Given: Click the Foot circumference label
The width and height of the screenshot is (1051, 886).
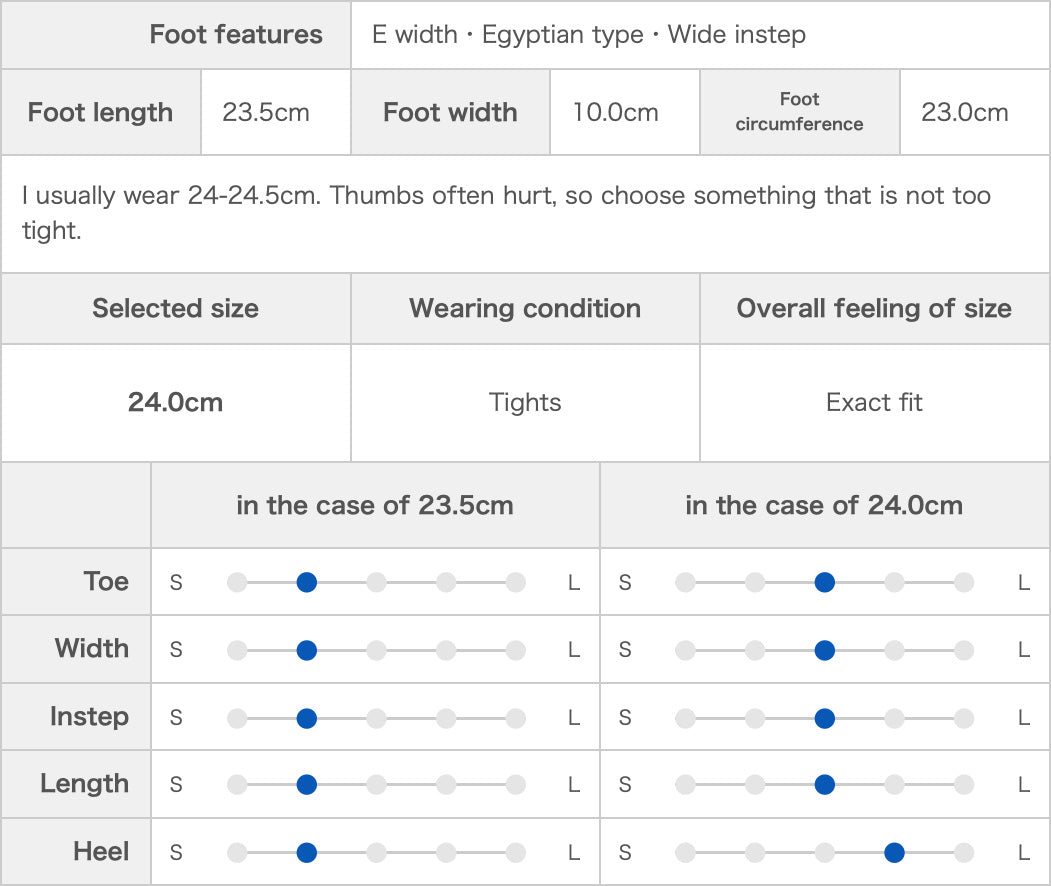Looking at the screenshot, I should tap(799, 112).
